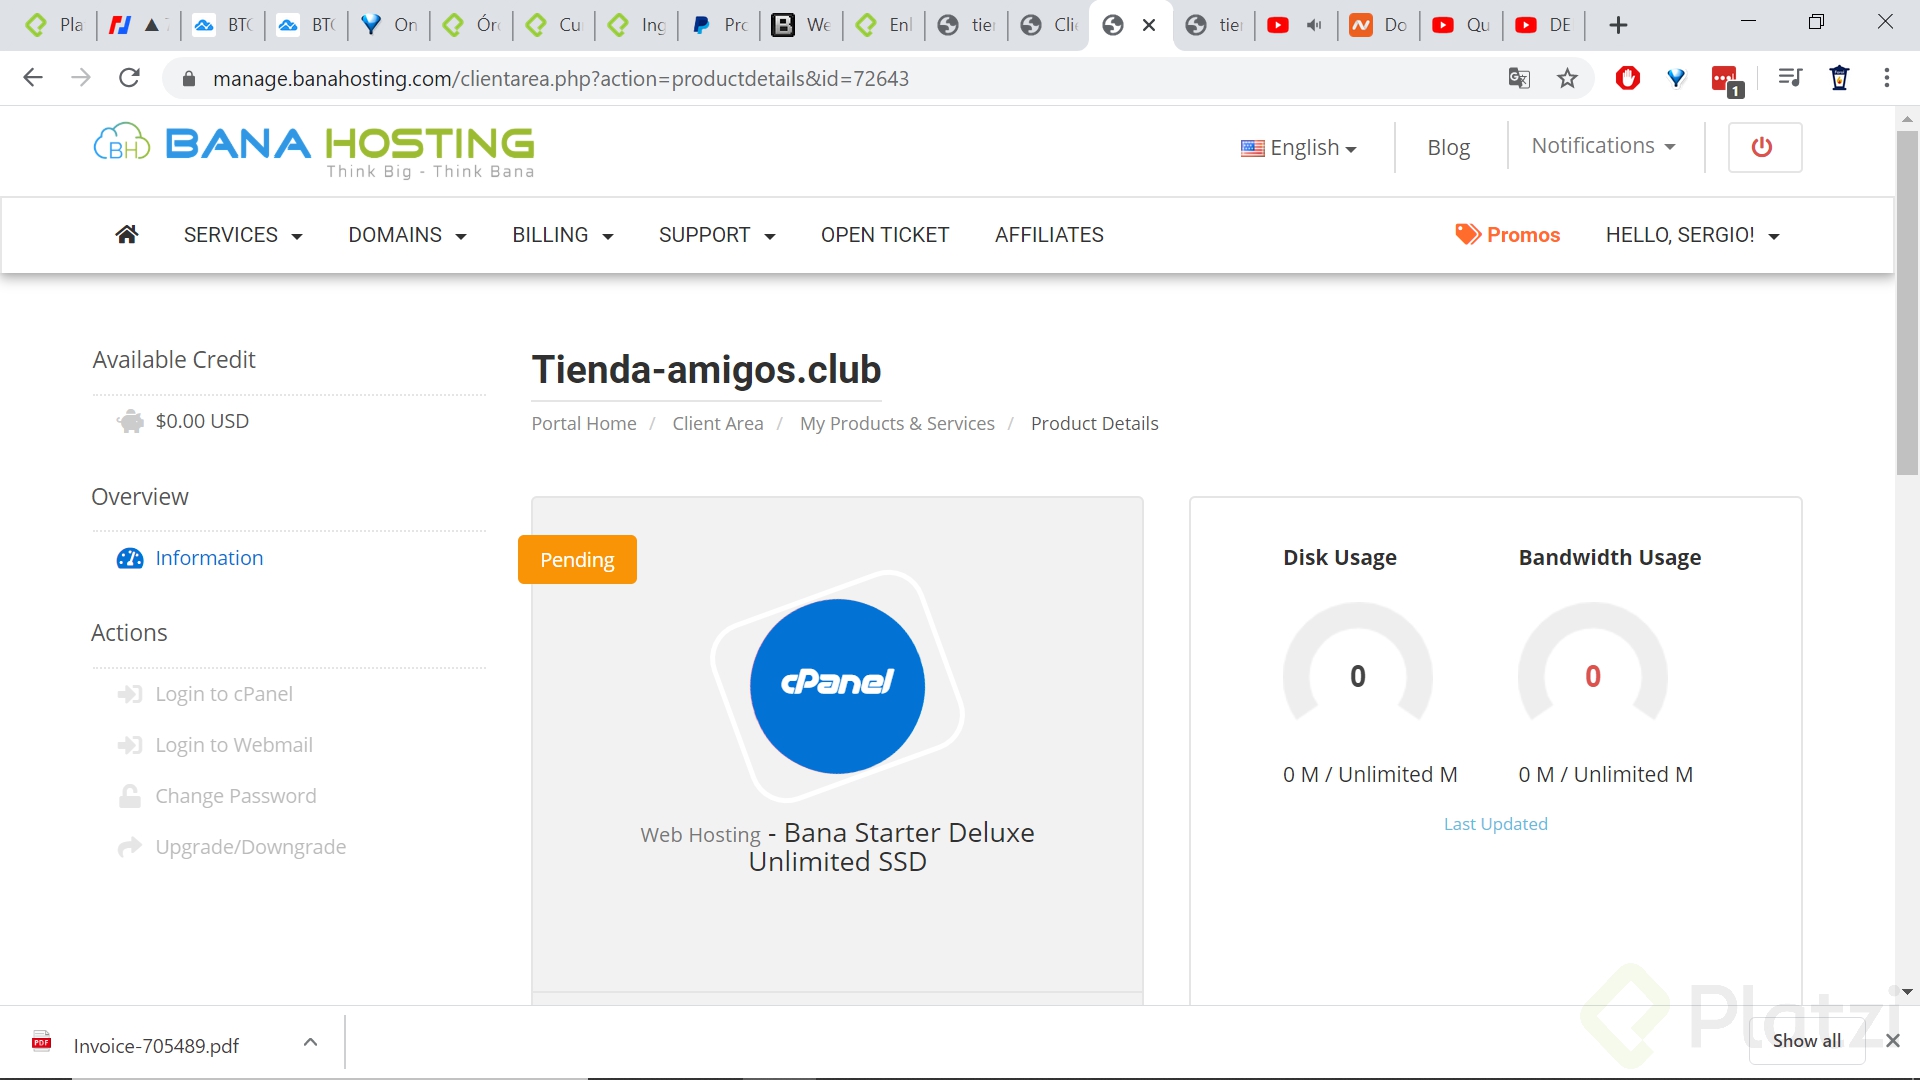
Task: Expand the SERVICES dropdown menu
Action: tap(242, 235)
